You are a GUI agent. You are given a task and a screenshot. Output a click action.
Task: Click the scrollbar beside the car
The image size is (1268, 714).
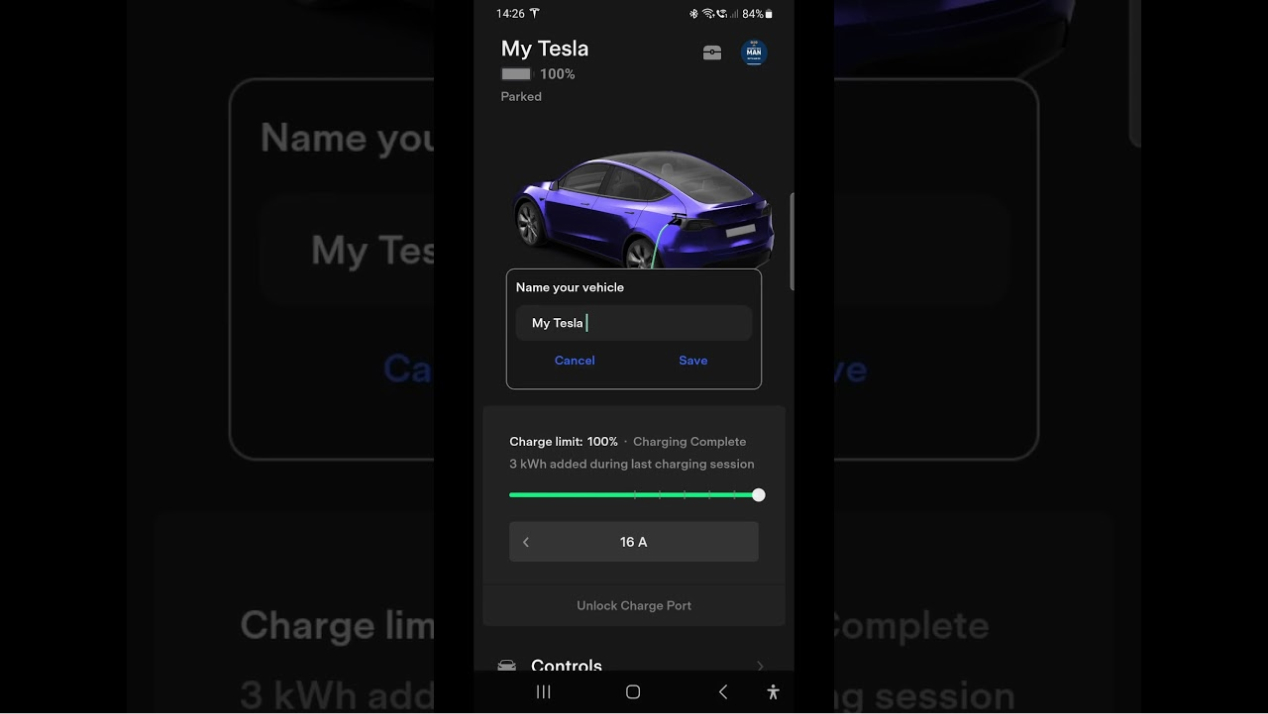[792, 242]
